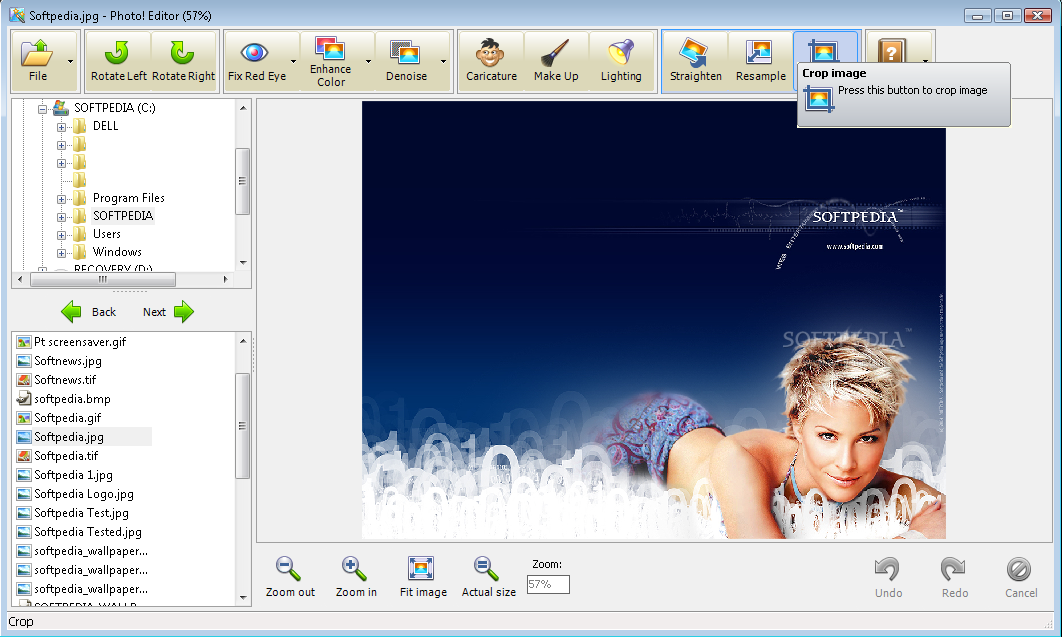Show image at Actual size
This screenshot has height=637, width=1062.
coord(488,577)
